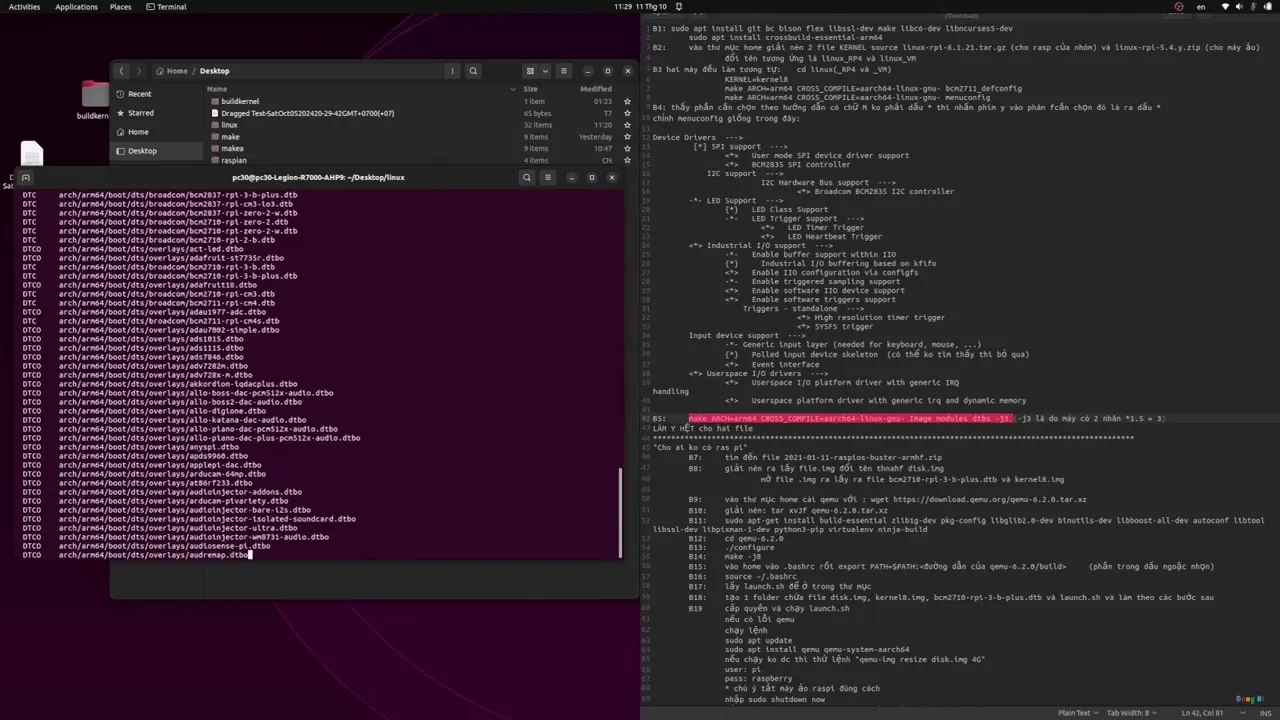Go forward in the Files window
The width and height of the screenshot is (1280, 720).
[138, 71]
